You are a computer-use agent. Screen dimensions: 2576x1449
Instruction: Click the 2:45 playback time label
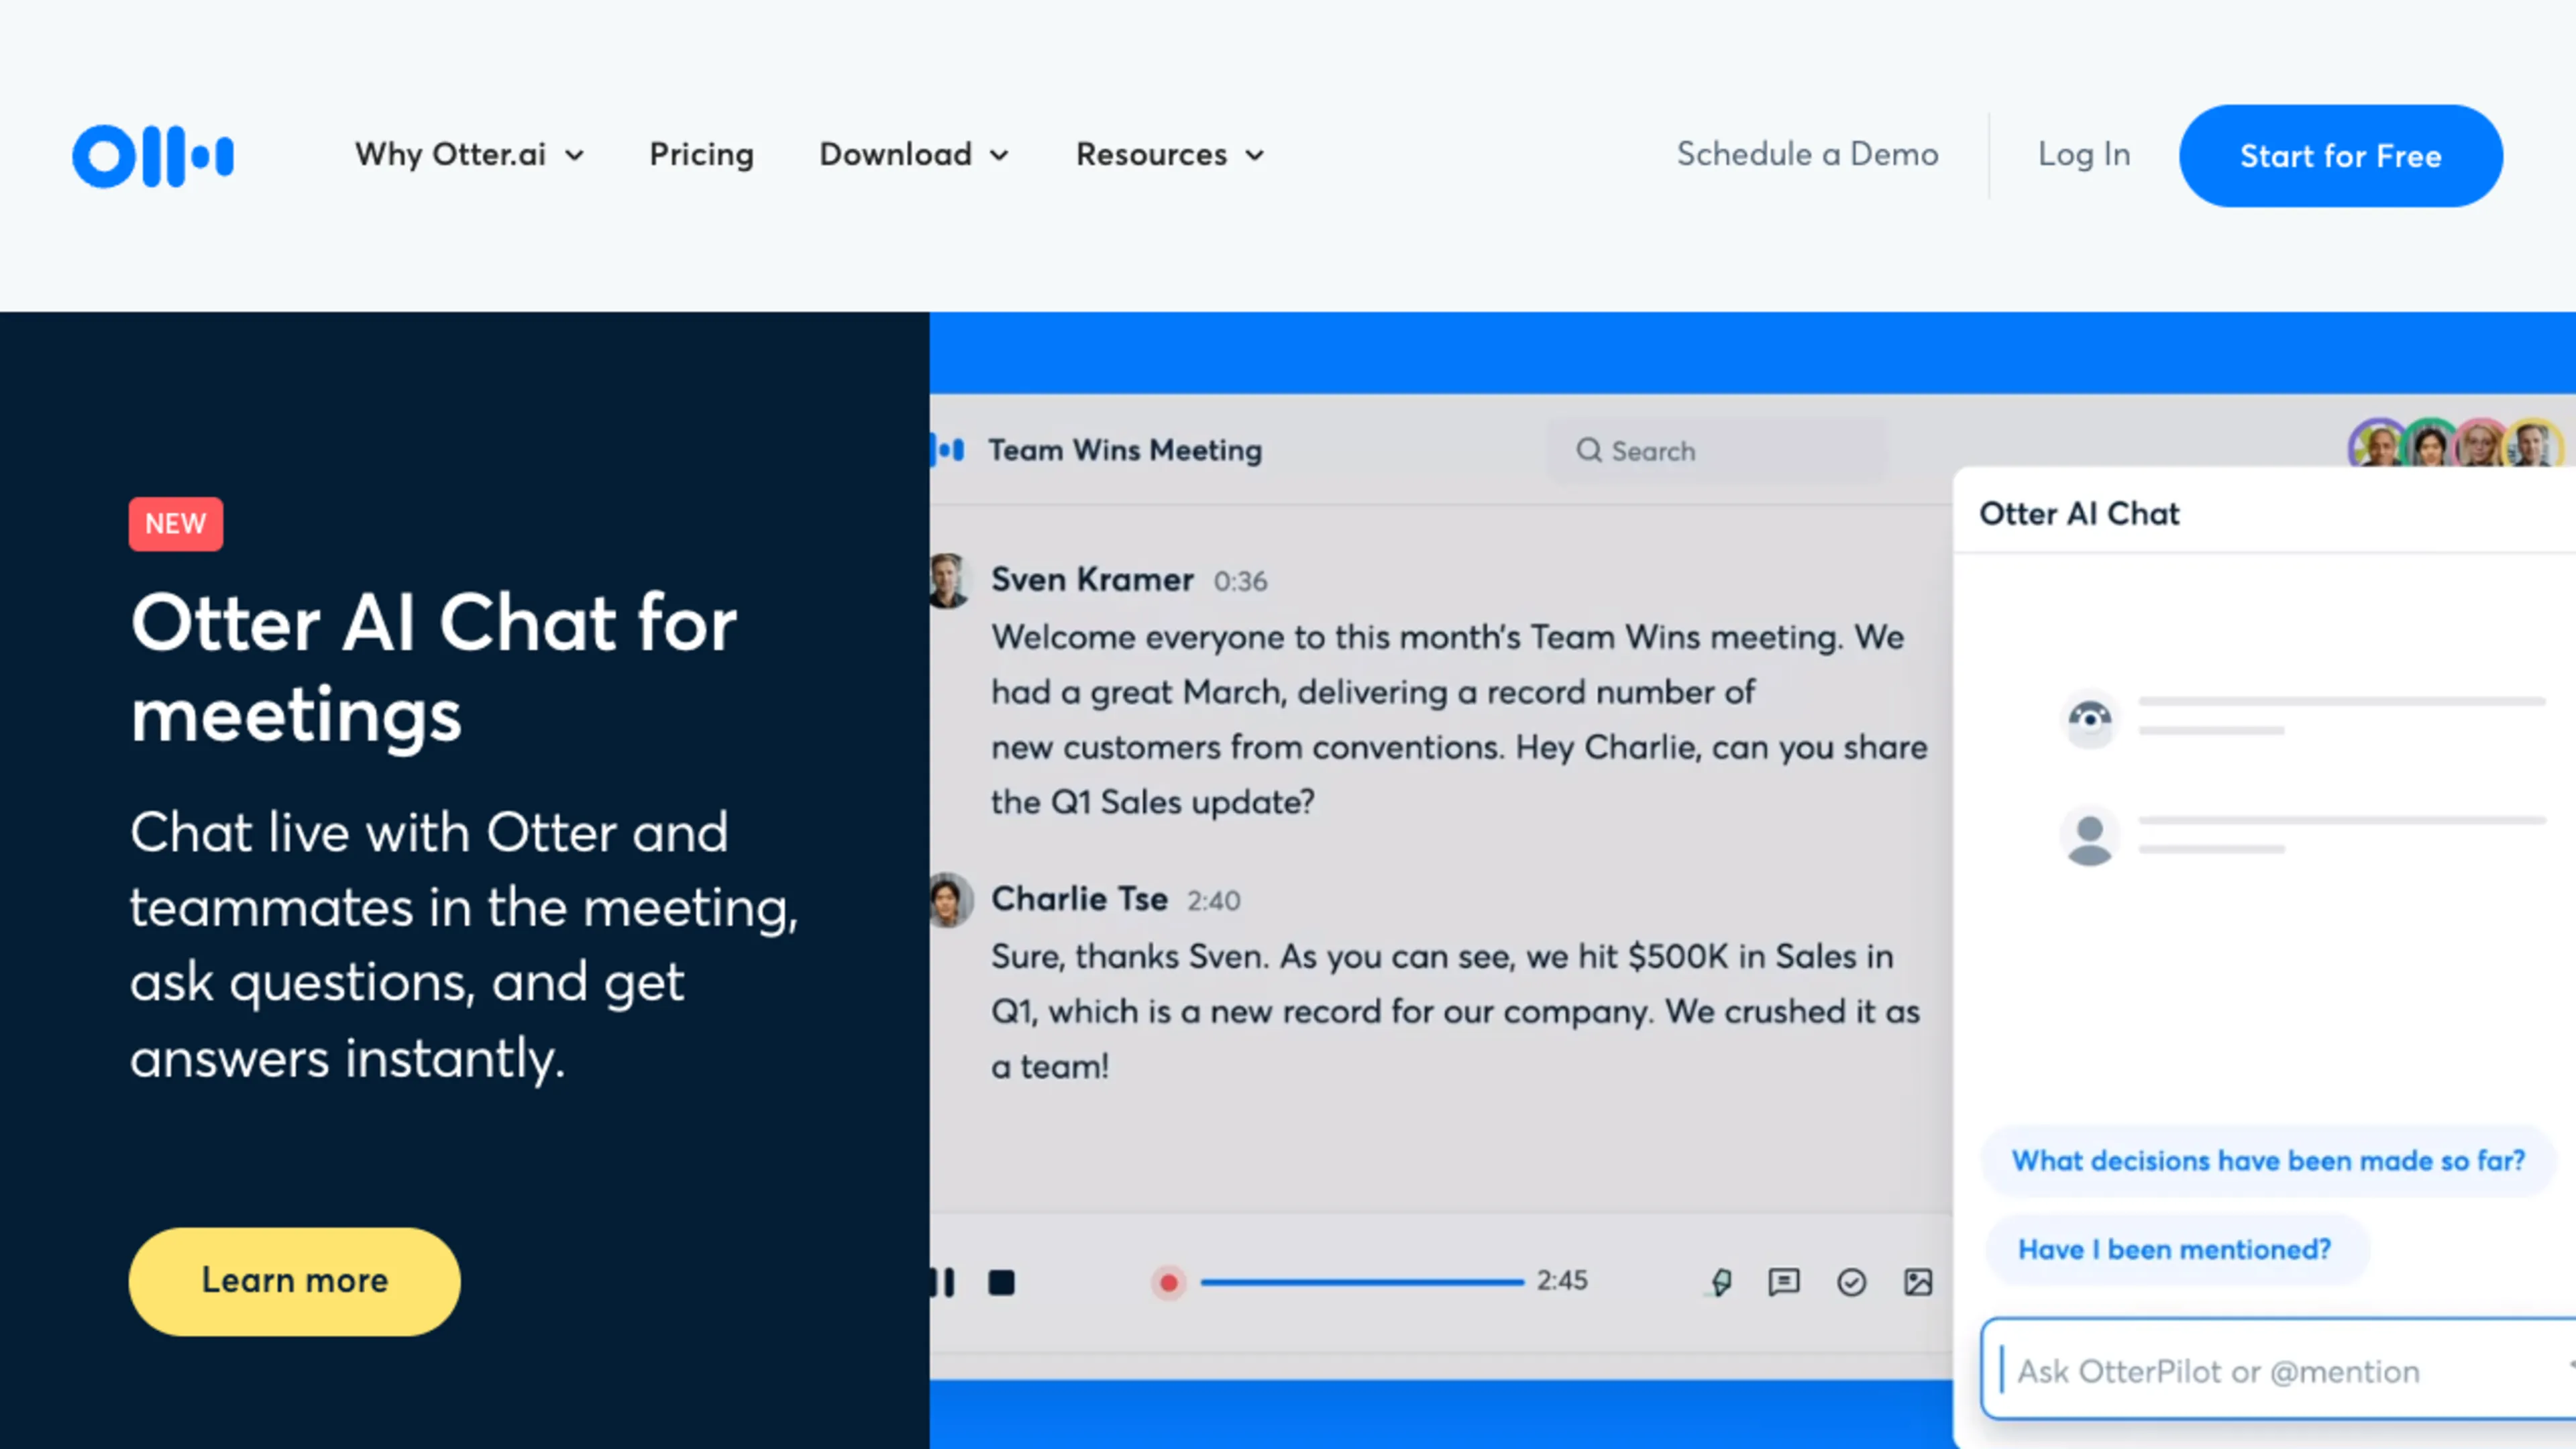tap(1562, 1281)
